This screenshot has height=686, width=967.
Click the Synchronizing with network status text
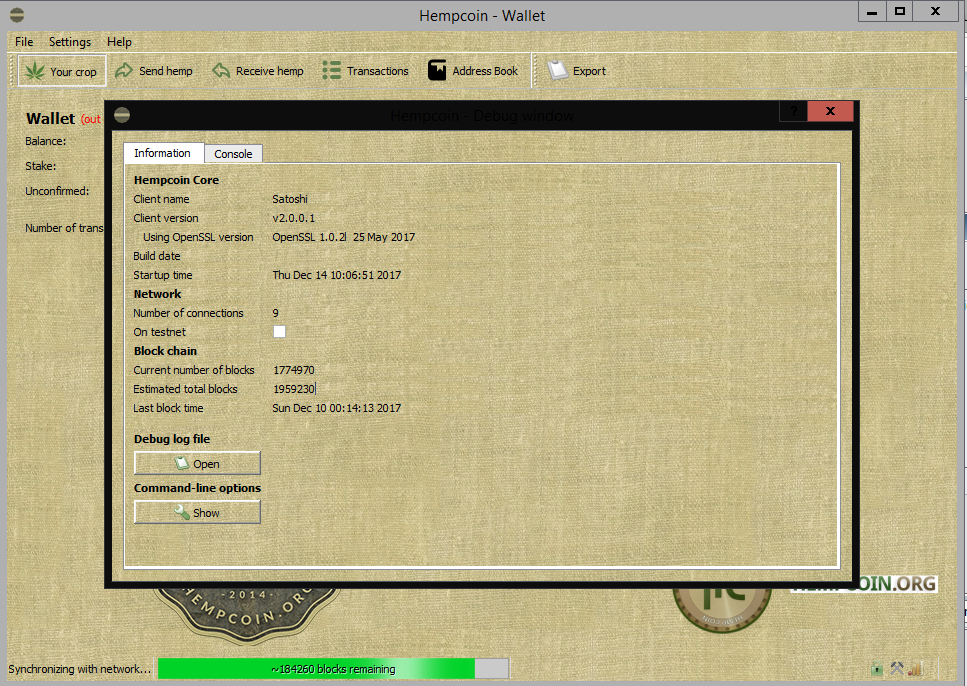coord(80,669)
